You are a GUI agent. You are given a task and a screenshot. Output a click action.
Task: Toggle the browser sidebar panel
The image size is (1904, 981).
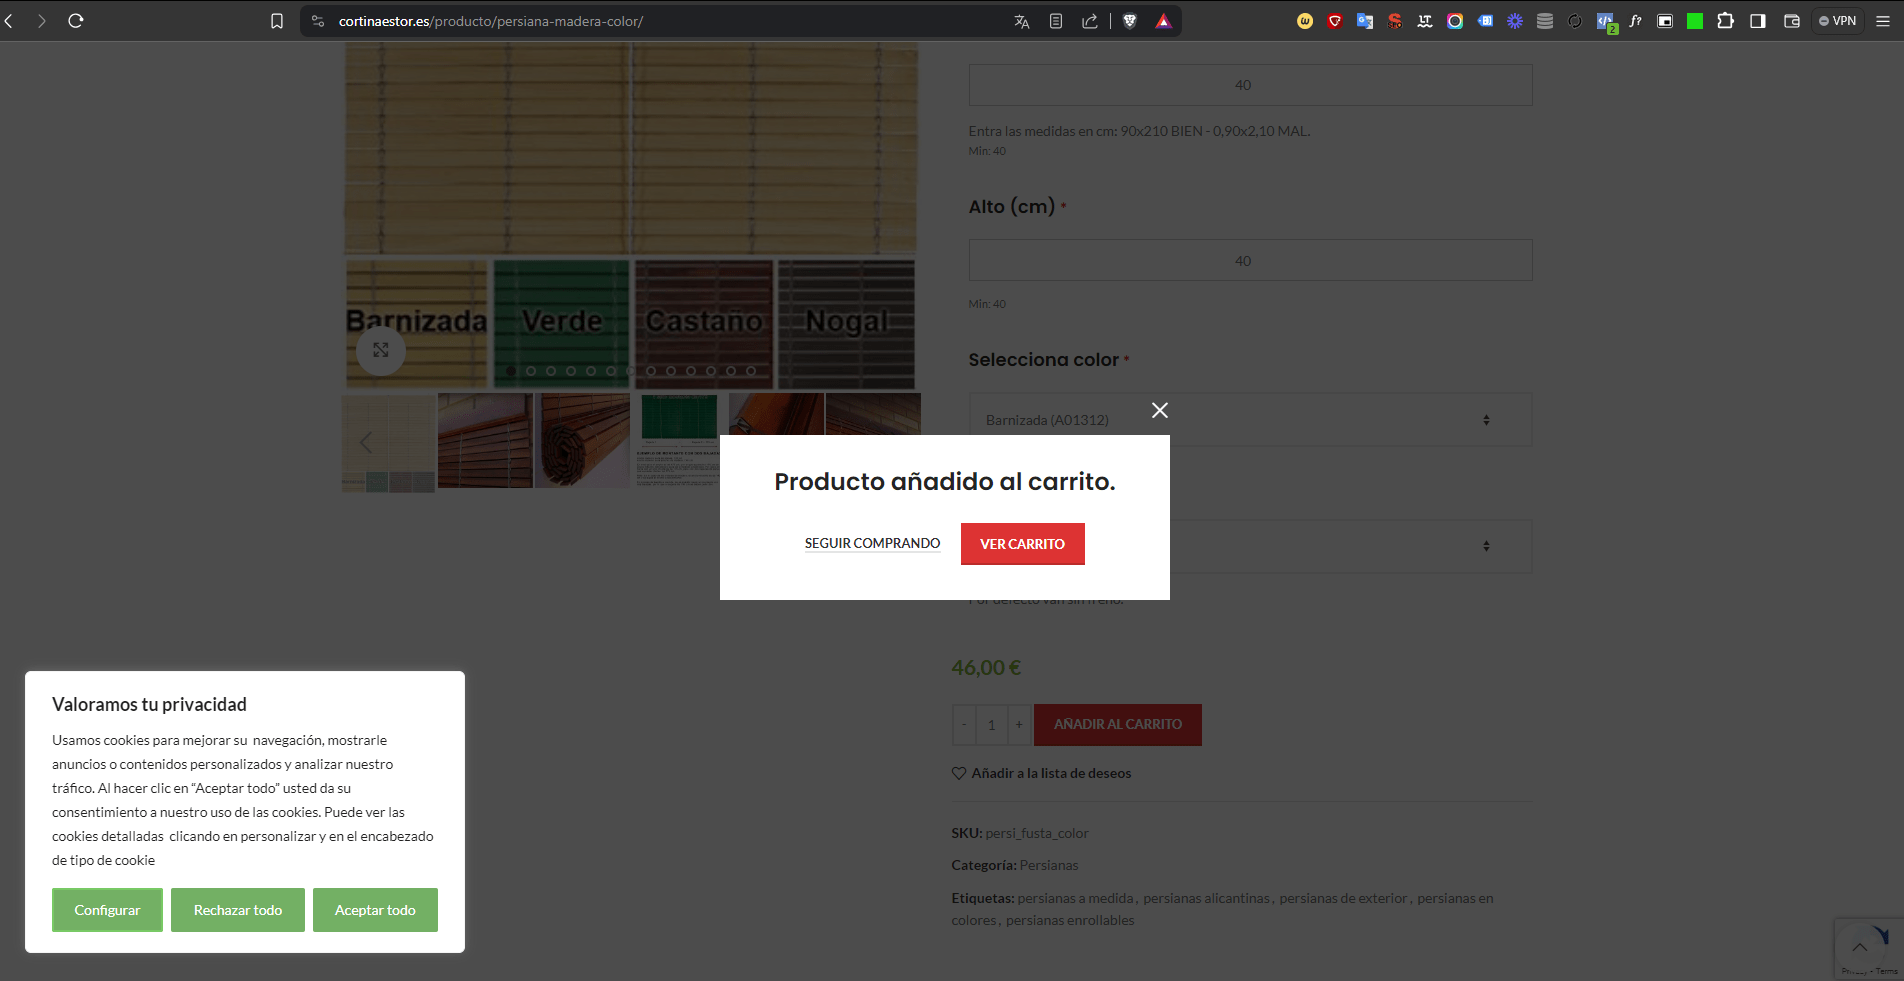[x=1758, y=21]
